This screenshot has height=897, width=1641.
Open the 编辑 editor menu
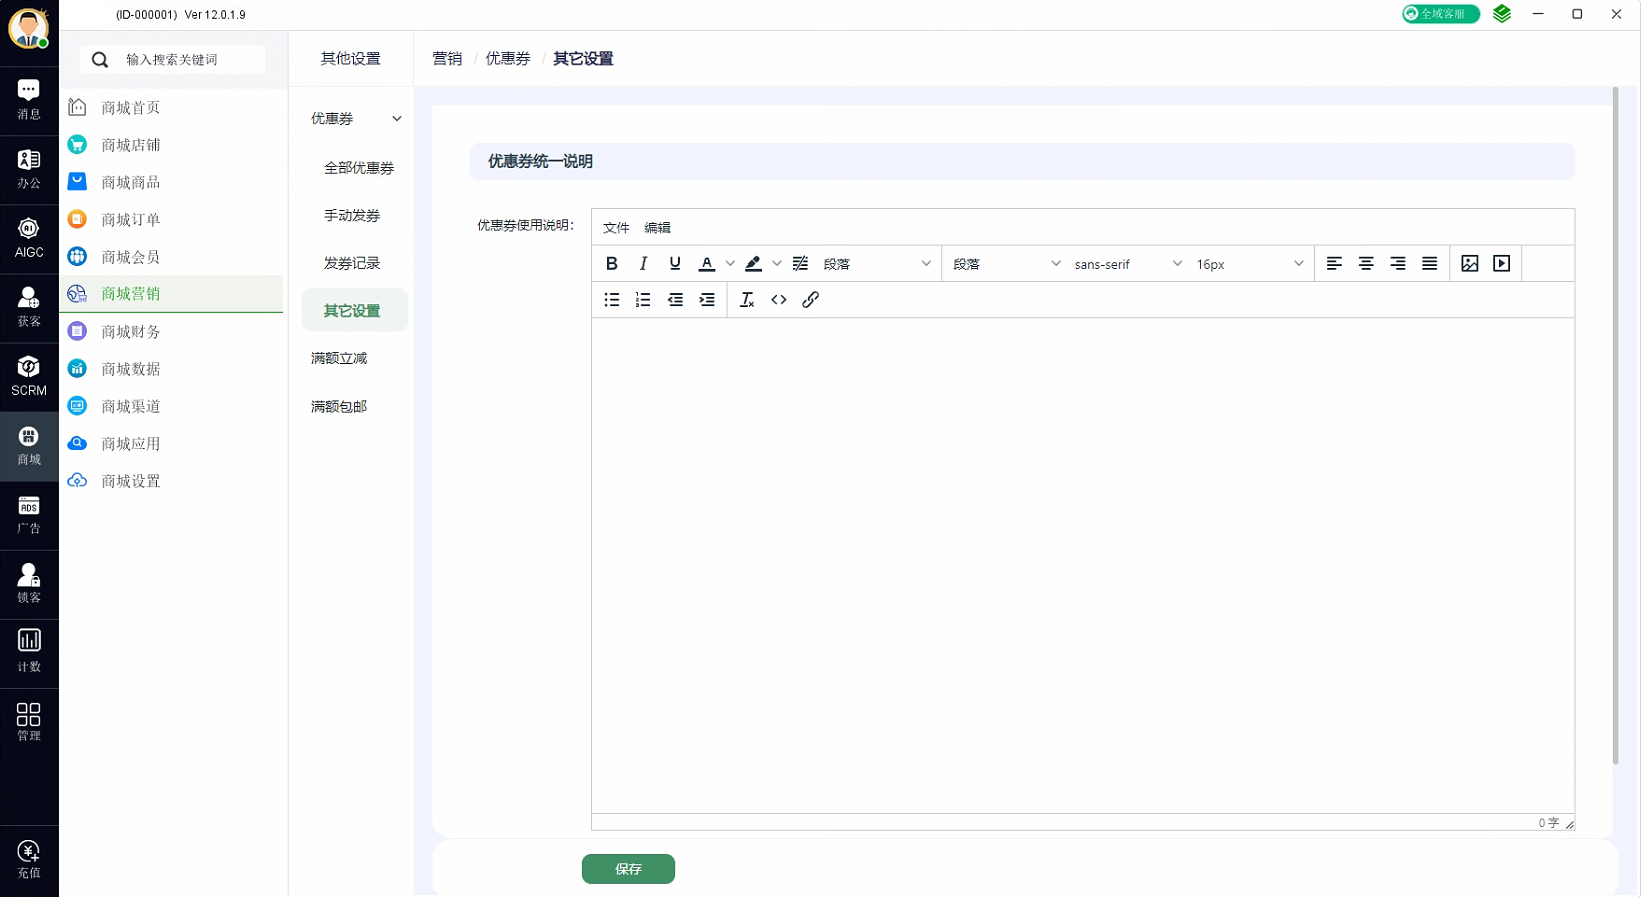[657, 228]
